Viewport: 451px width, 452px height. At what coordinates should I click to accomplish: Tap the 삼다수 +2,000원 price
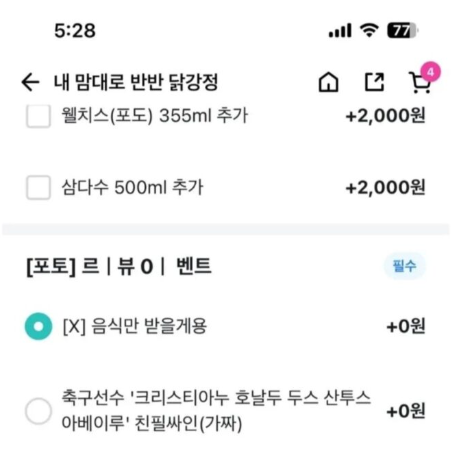(385, 187)
